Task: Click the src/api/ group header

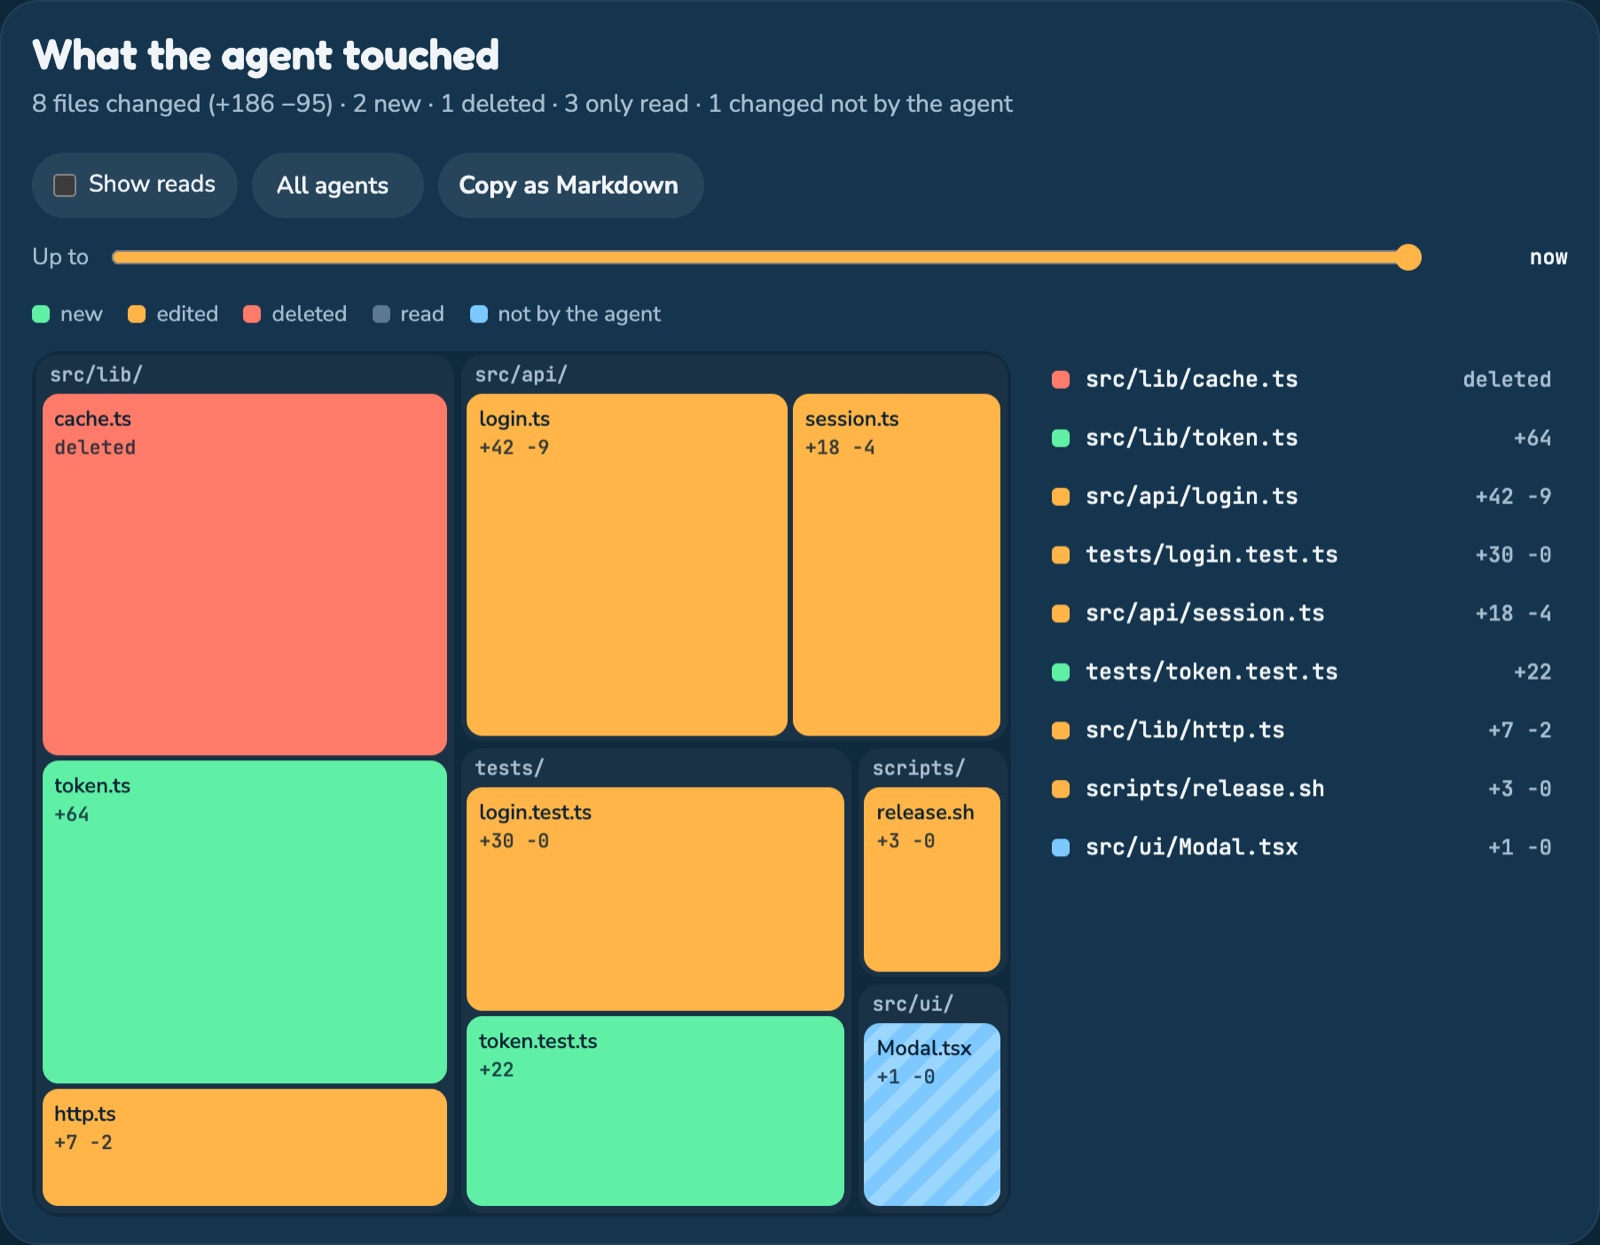Action: click(521, 375)
